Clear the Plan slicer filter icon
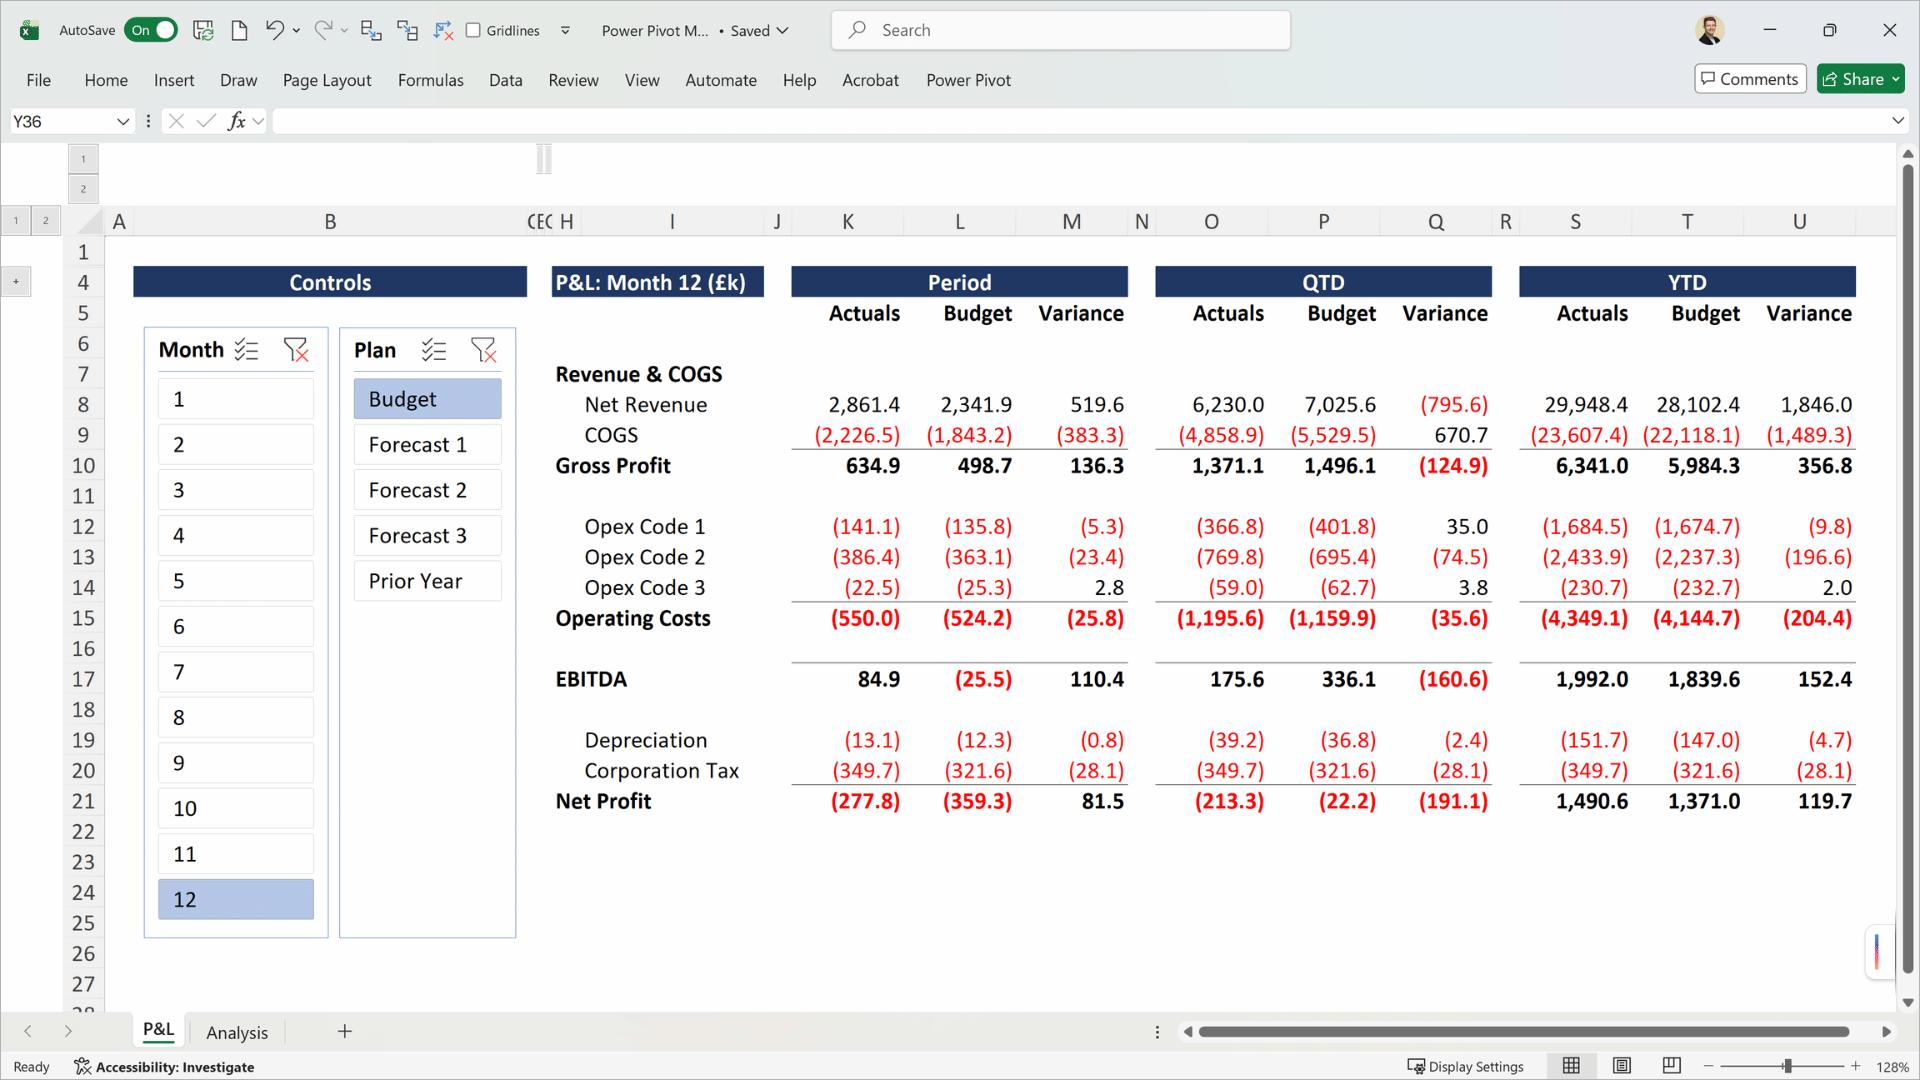 click(483, 350)
